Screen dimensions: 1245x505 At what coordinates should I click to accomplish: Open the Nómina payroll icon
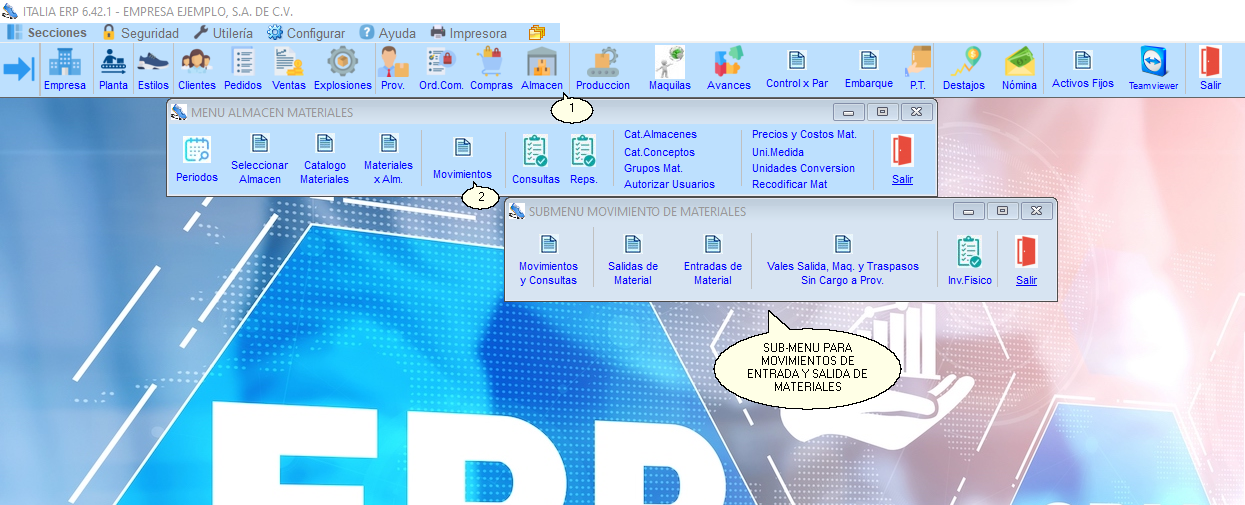(1019, 69)
